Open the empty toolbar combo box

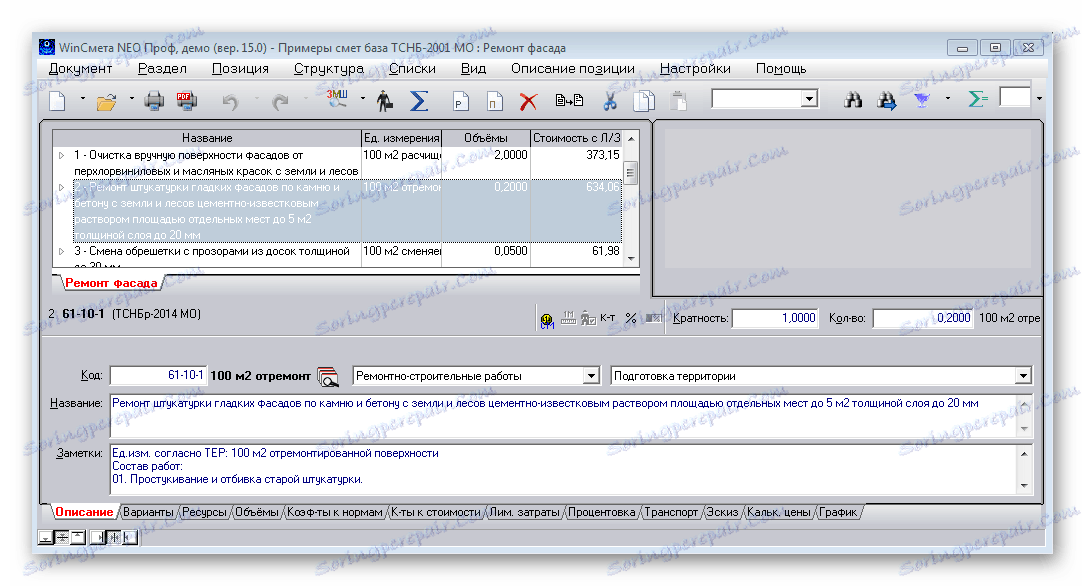[x=765, y=99]
